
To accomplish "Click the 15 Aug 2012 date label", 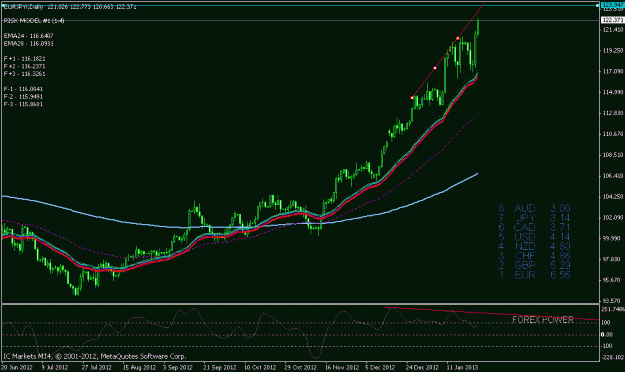I will pos(139,367).
